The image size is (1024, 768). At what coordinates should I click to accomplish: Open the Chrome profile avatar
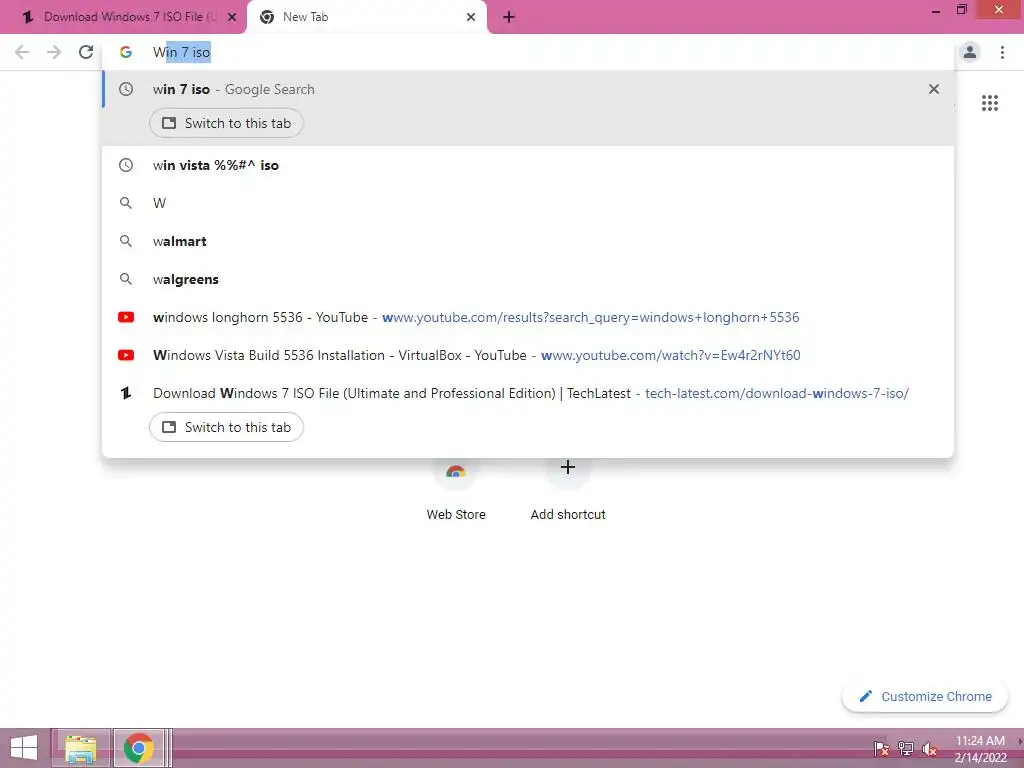970,52
